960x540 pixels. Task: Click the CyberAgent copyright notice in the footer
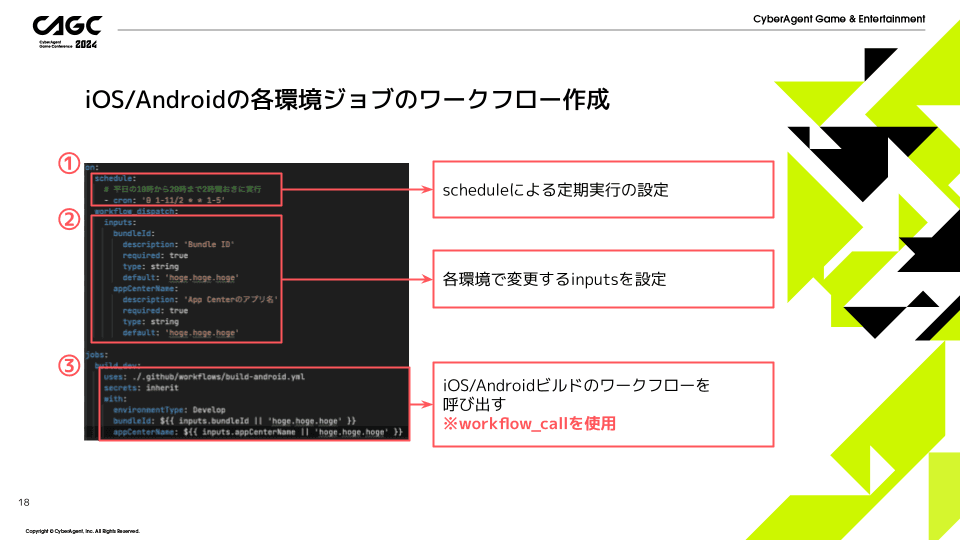82,531
